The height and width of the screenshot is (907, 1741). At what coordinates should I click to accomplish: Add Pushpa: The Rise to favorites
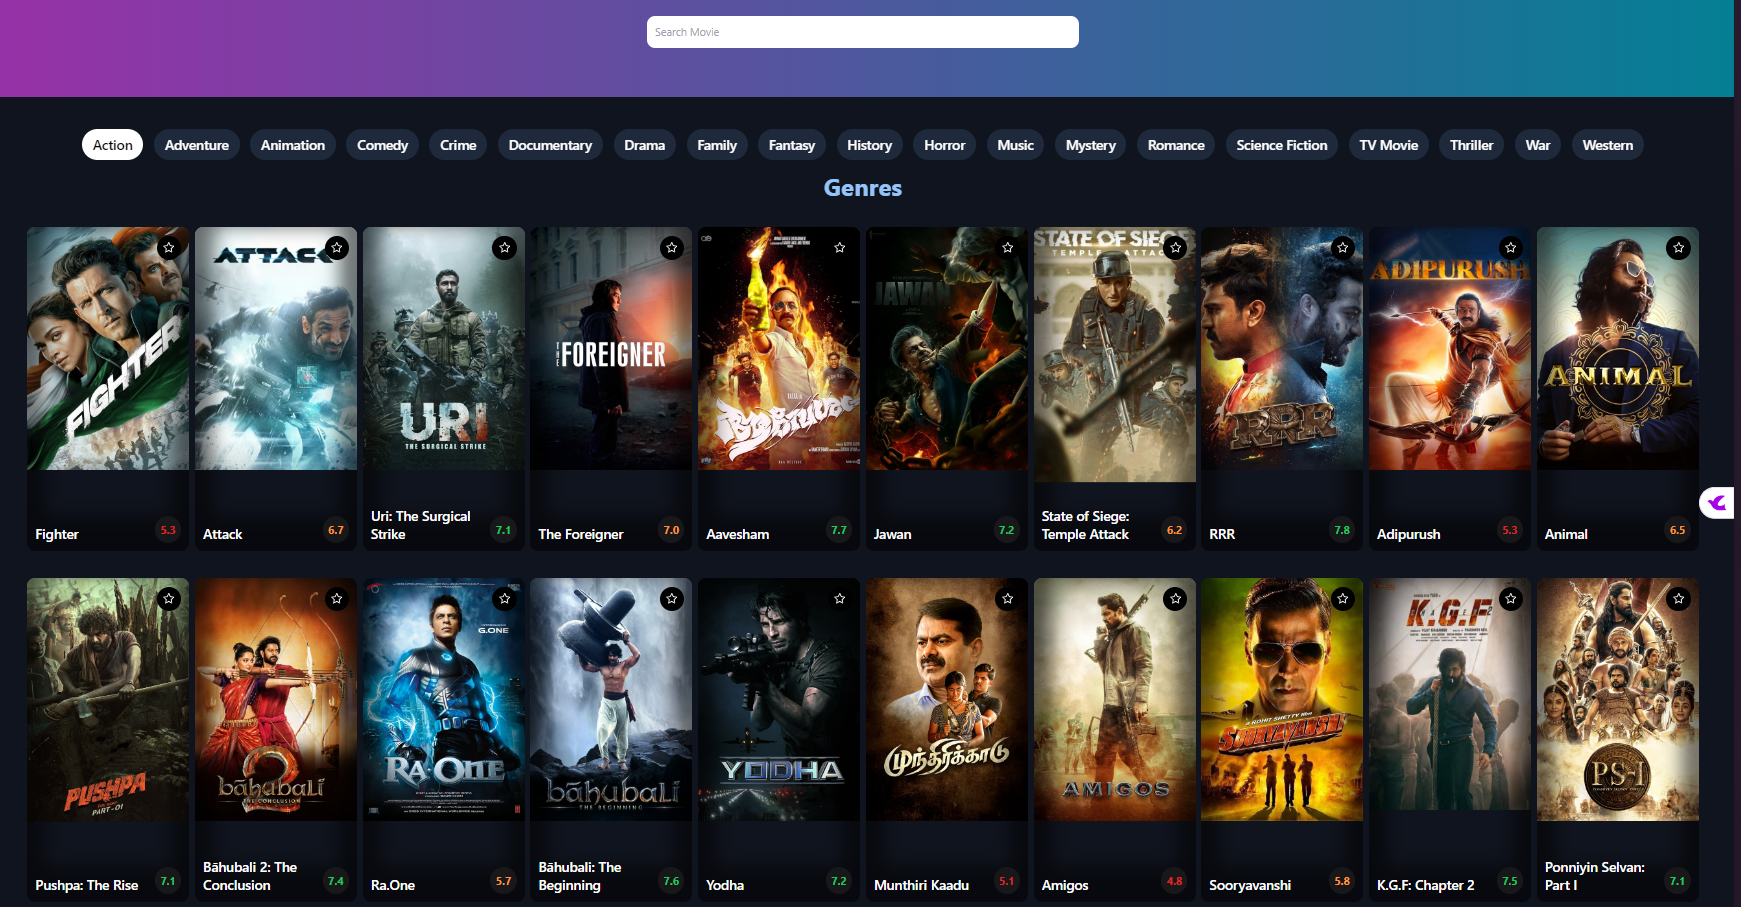point(169,598)
